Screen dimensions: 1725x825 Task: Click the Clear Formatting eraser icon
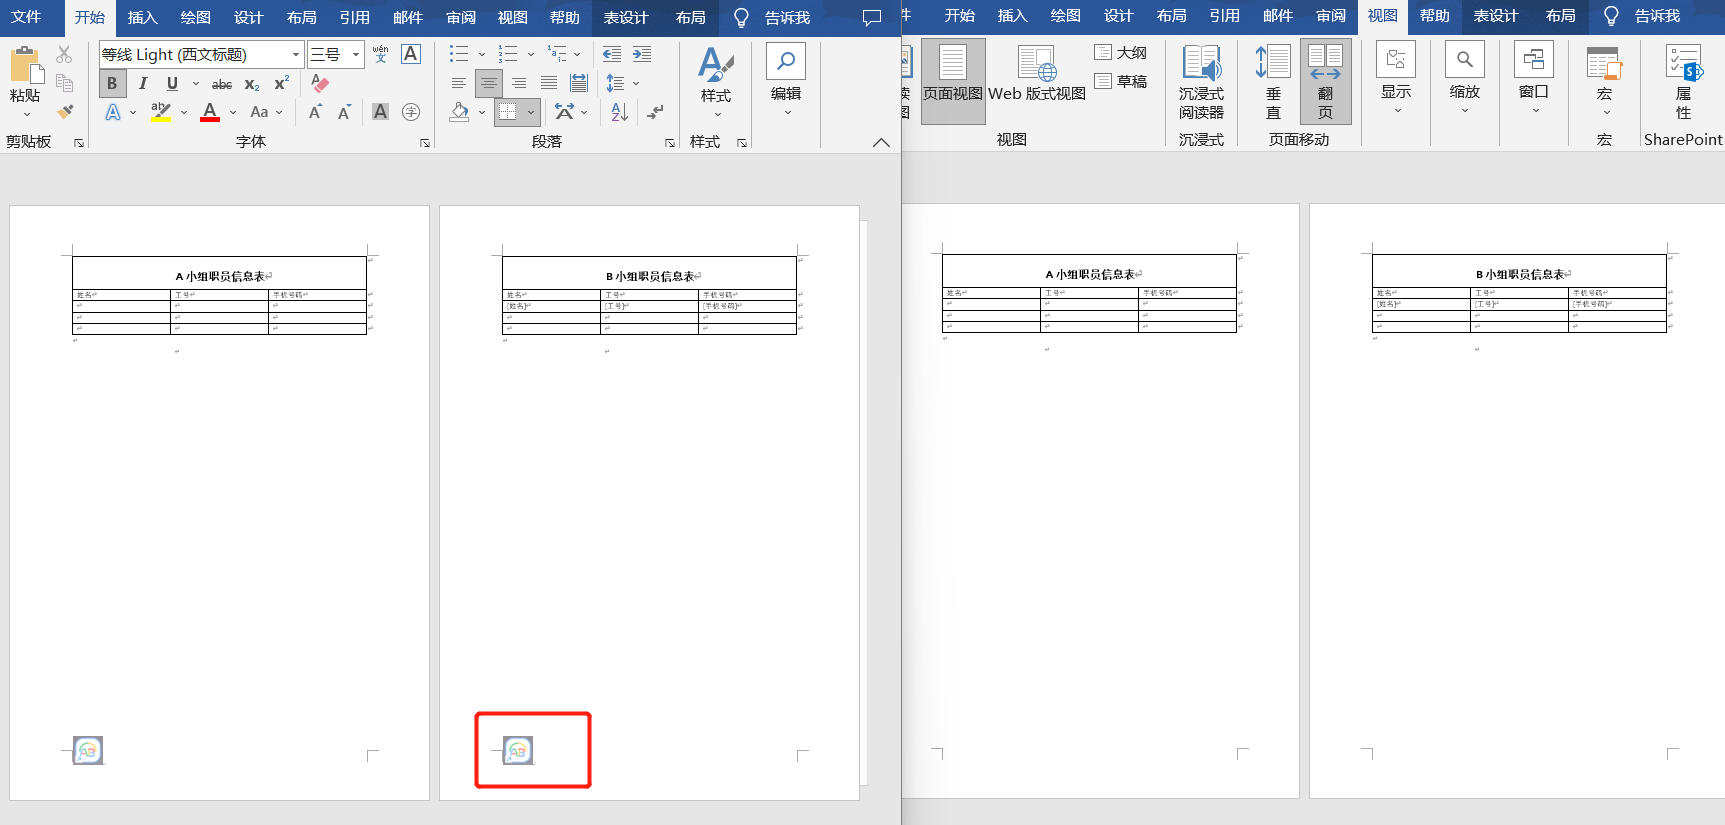(320, 83)
